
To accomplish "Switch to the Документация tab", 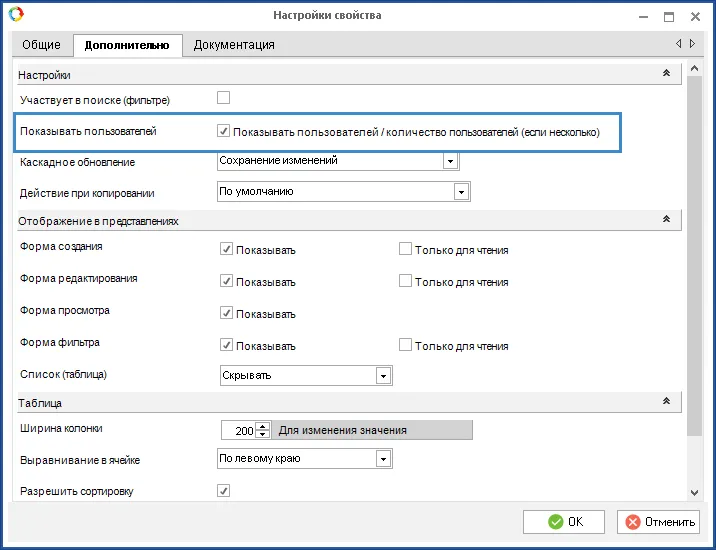I will (x=234, y=45).
